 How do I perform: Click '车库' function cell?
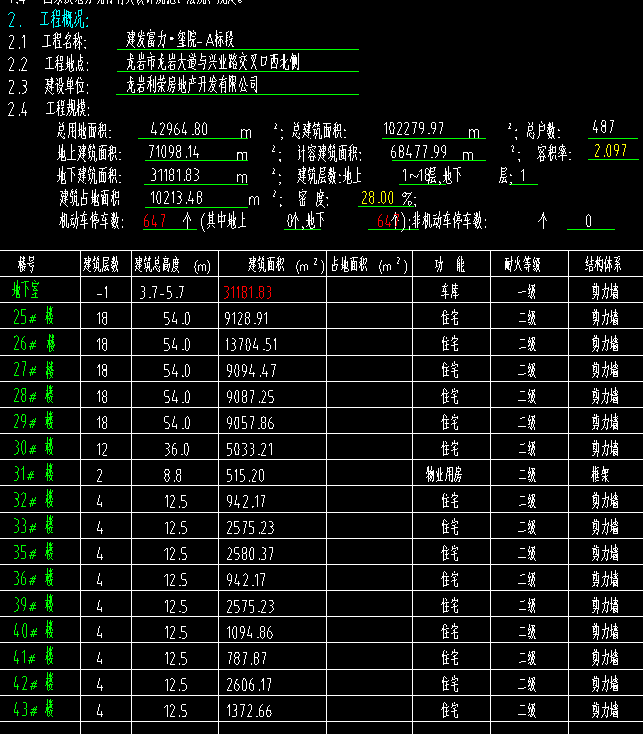click(x=450, y=292)
